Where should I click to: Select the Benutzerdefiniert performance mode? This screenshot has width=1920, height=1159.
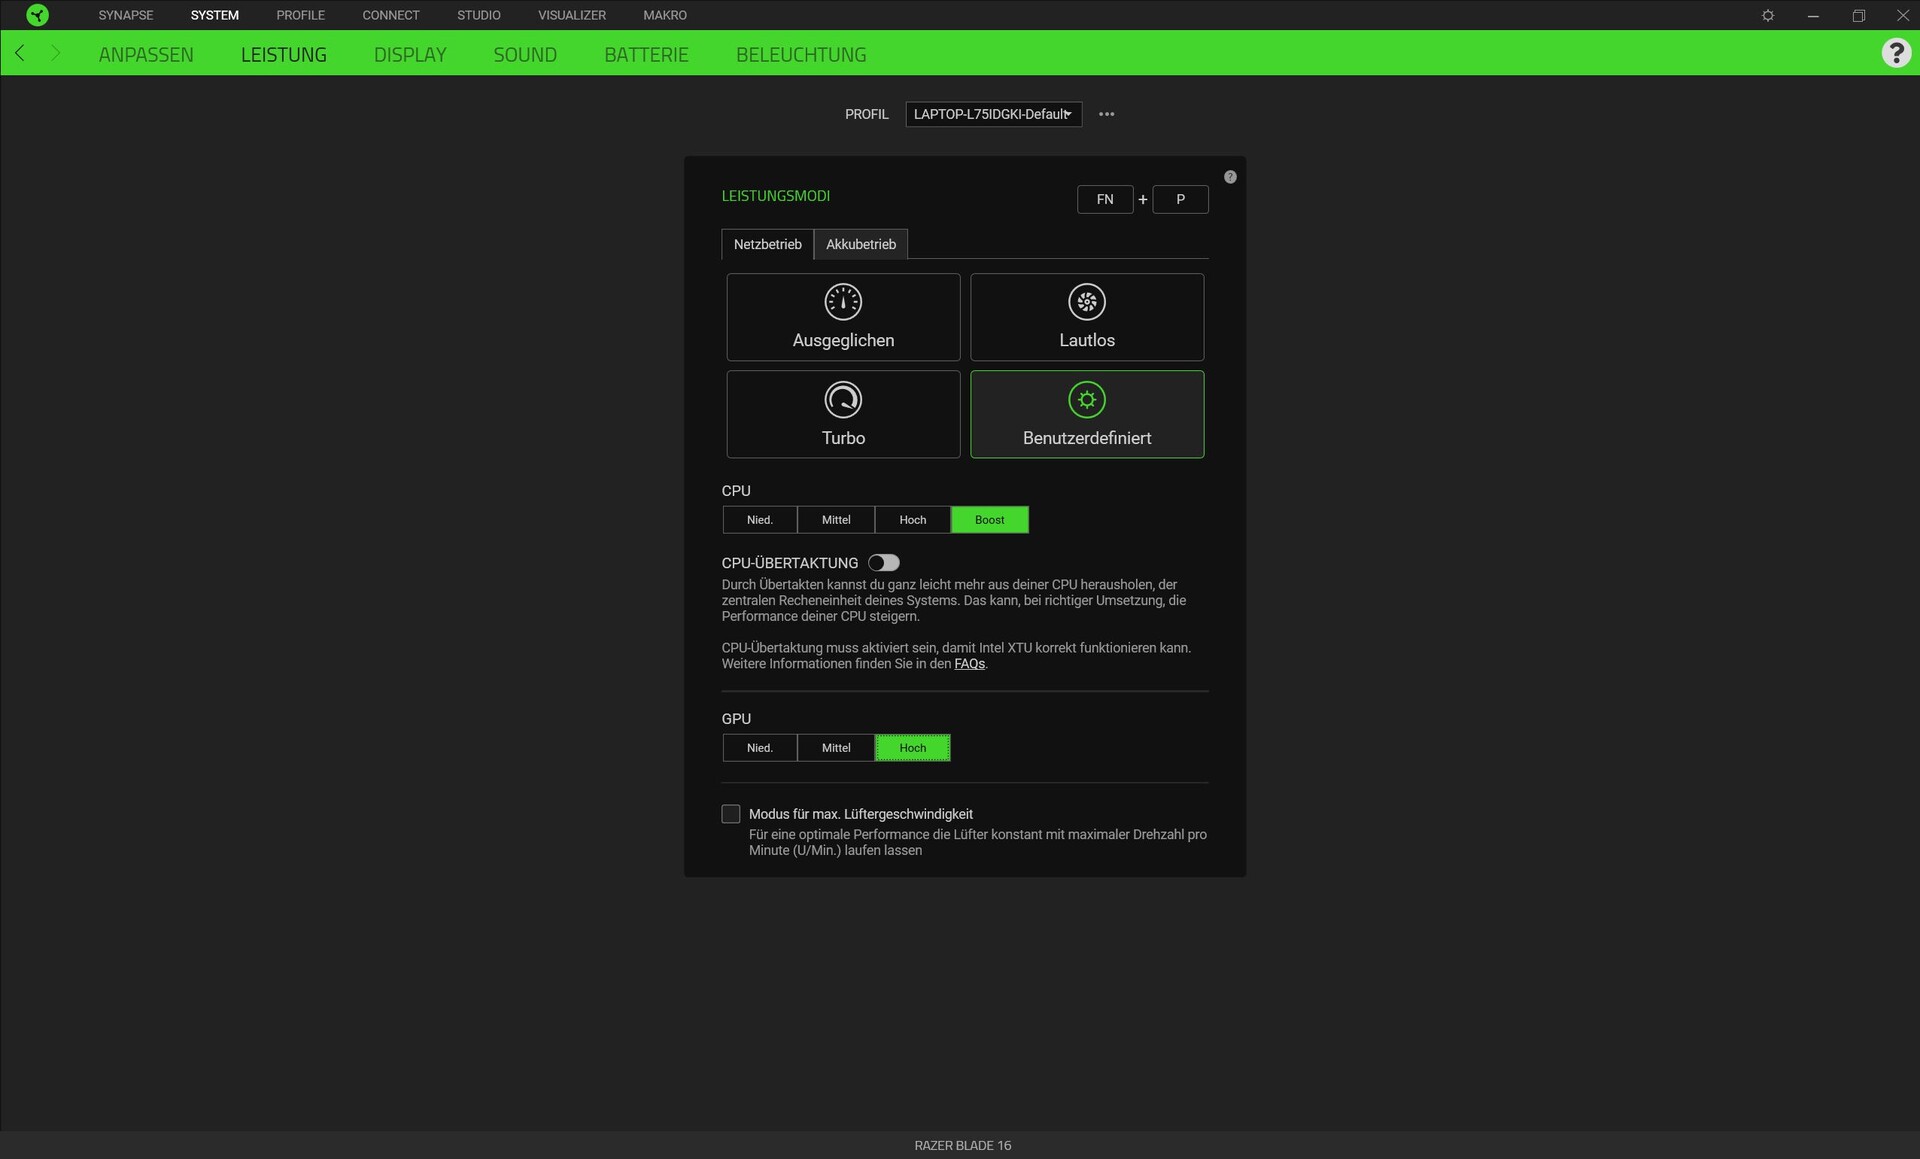coord(1087,414)
